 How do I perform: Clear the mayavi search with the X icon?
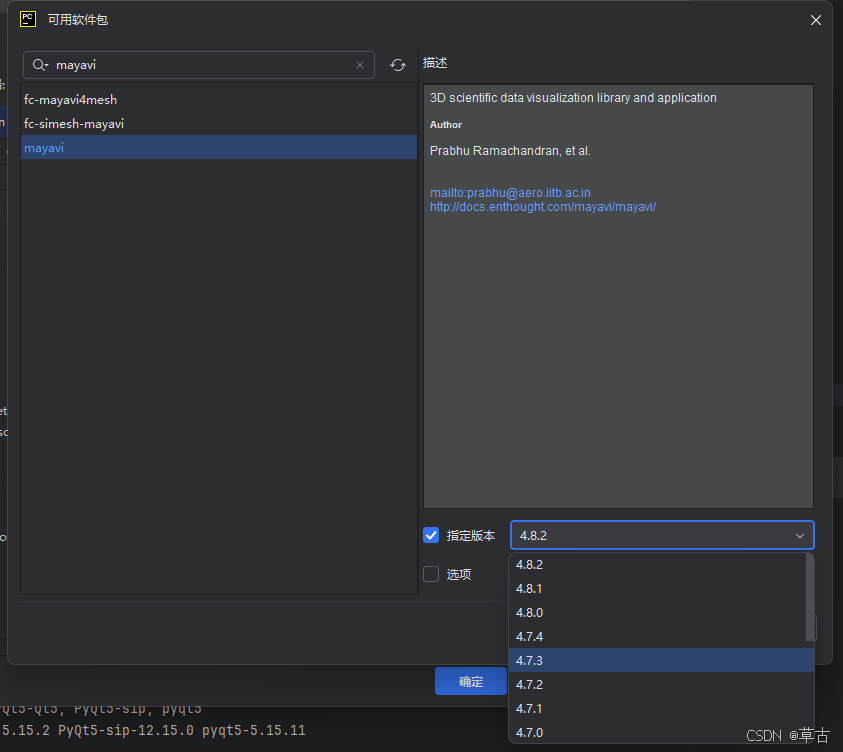(x=360, y=64)
